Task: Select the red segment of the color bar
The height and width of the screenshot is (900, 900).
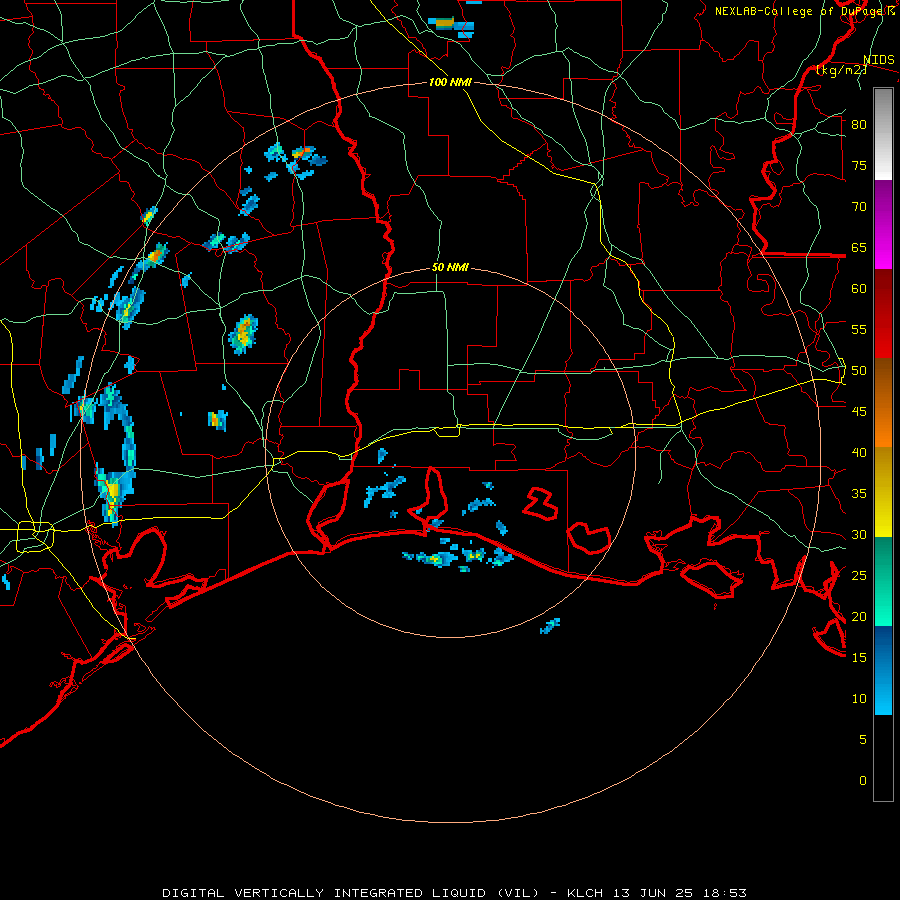Action: point(883,314)
